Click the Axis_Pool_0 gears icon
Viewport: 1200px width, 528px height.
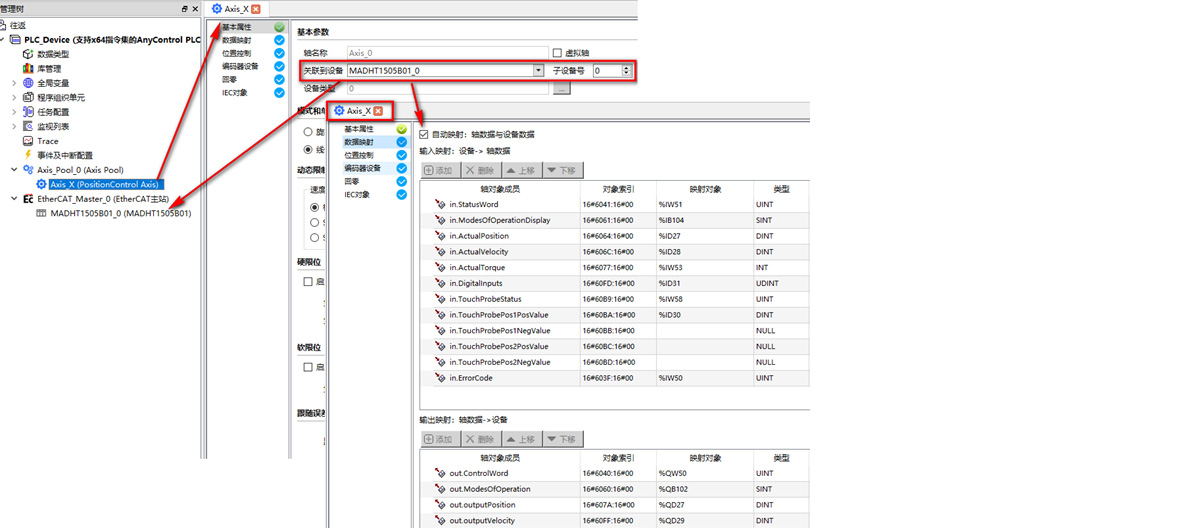click(x=28, y=170)
